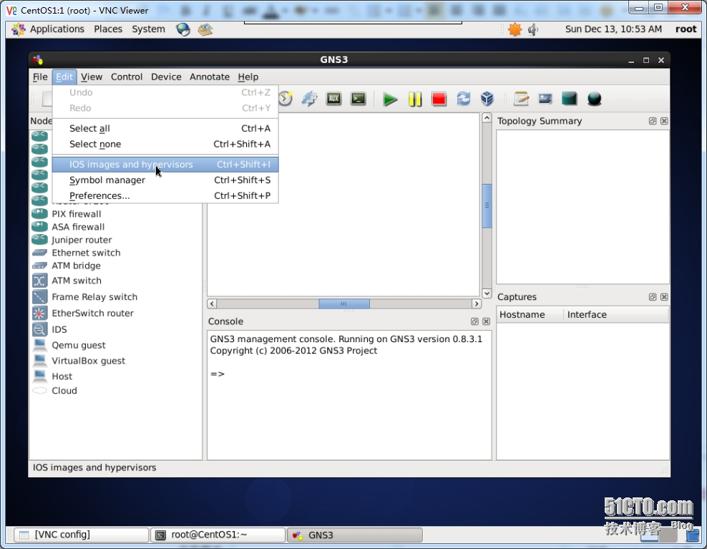Image resolution: width=707 pixels, height=549 pixels.
Task: Click the add note toolbar icon
Action: pyautogui.click(x=521, y=99)
